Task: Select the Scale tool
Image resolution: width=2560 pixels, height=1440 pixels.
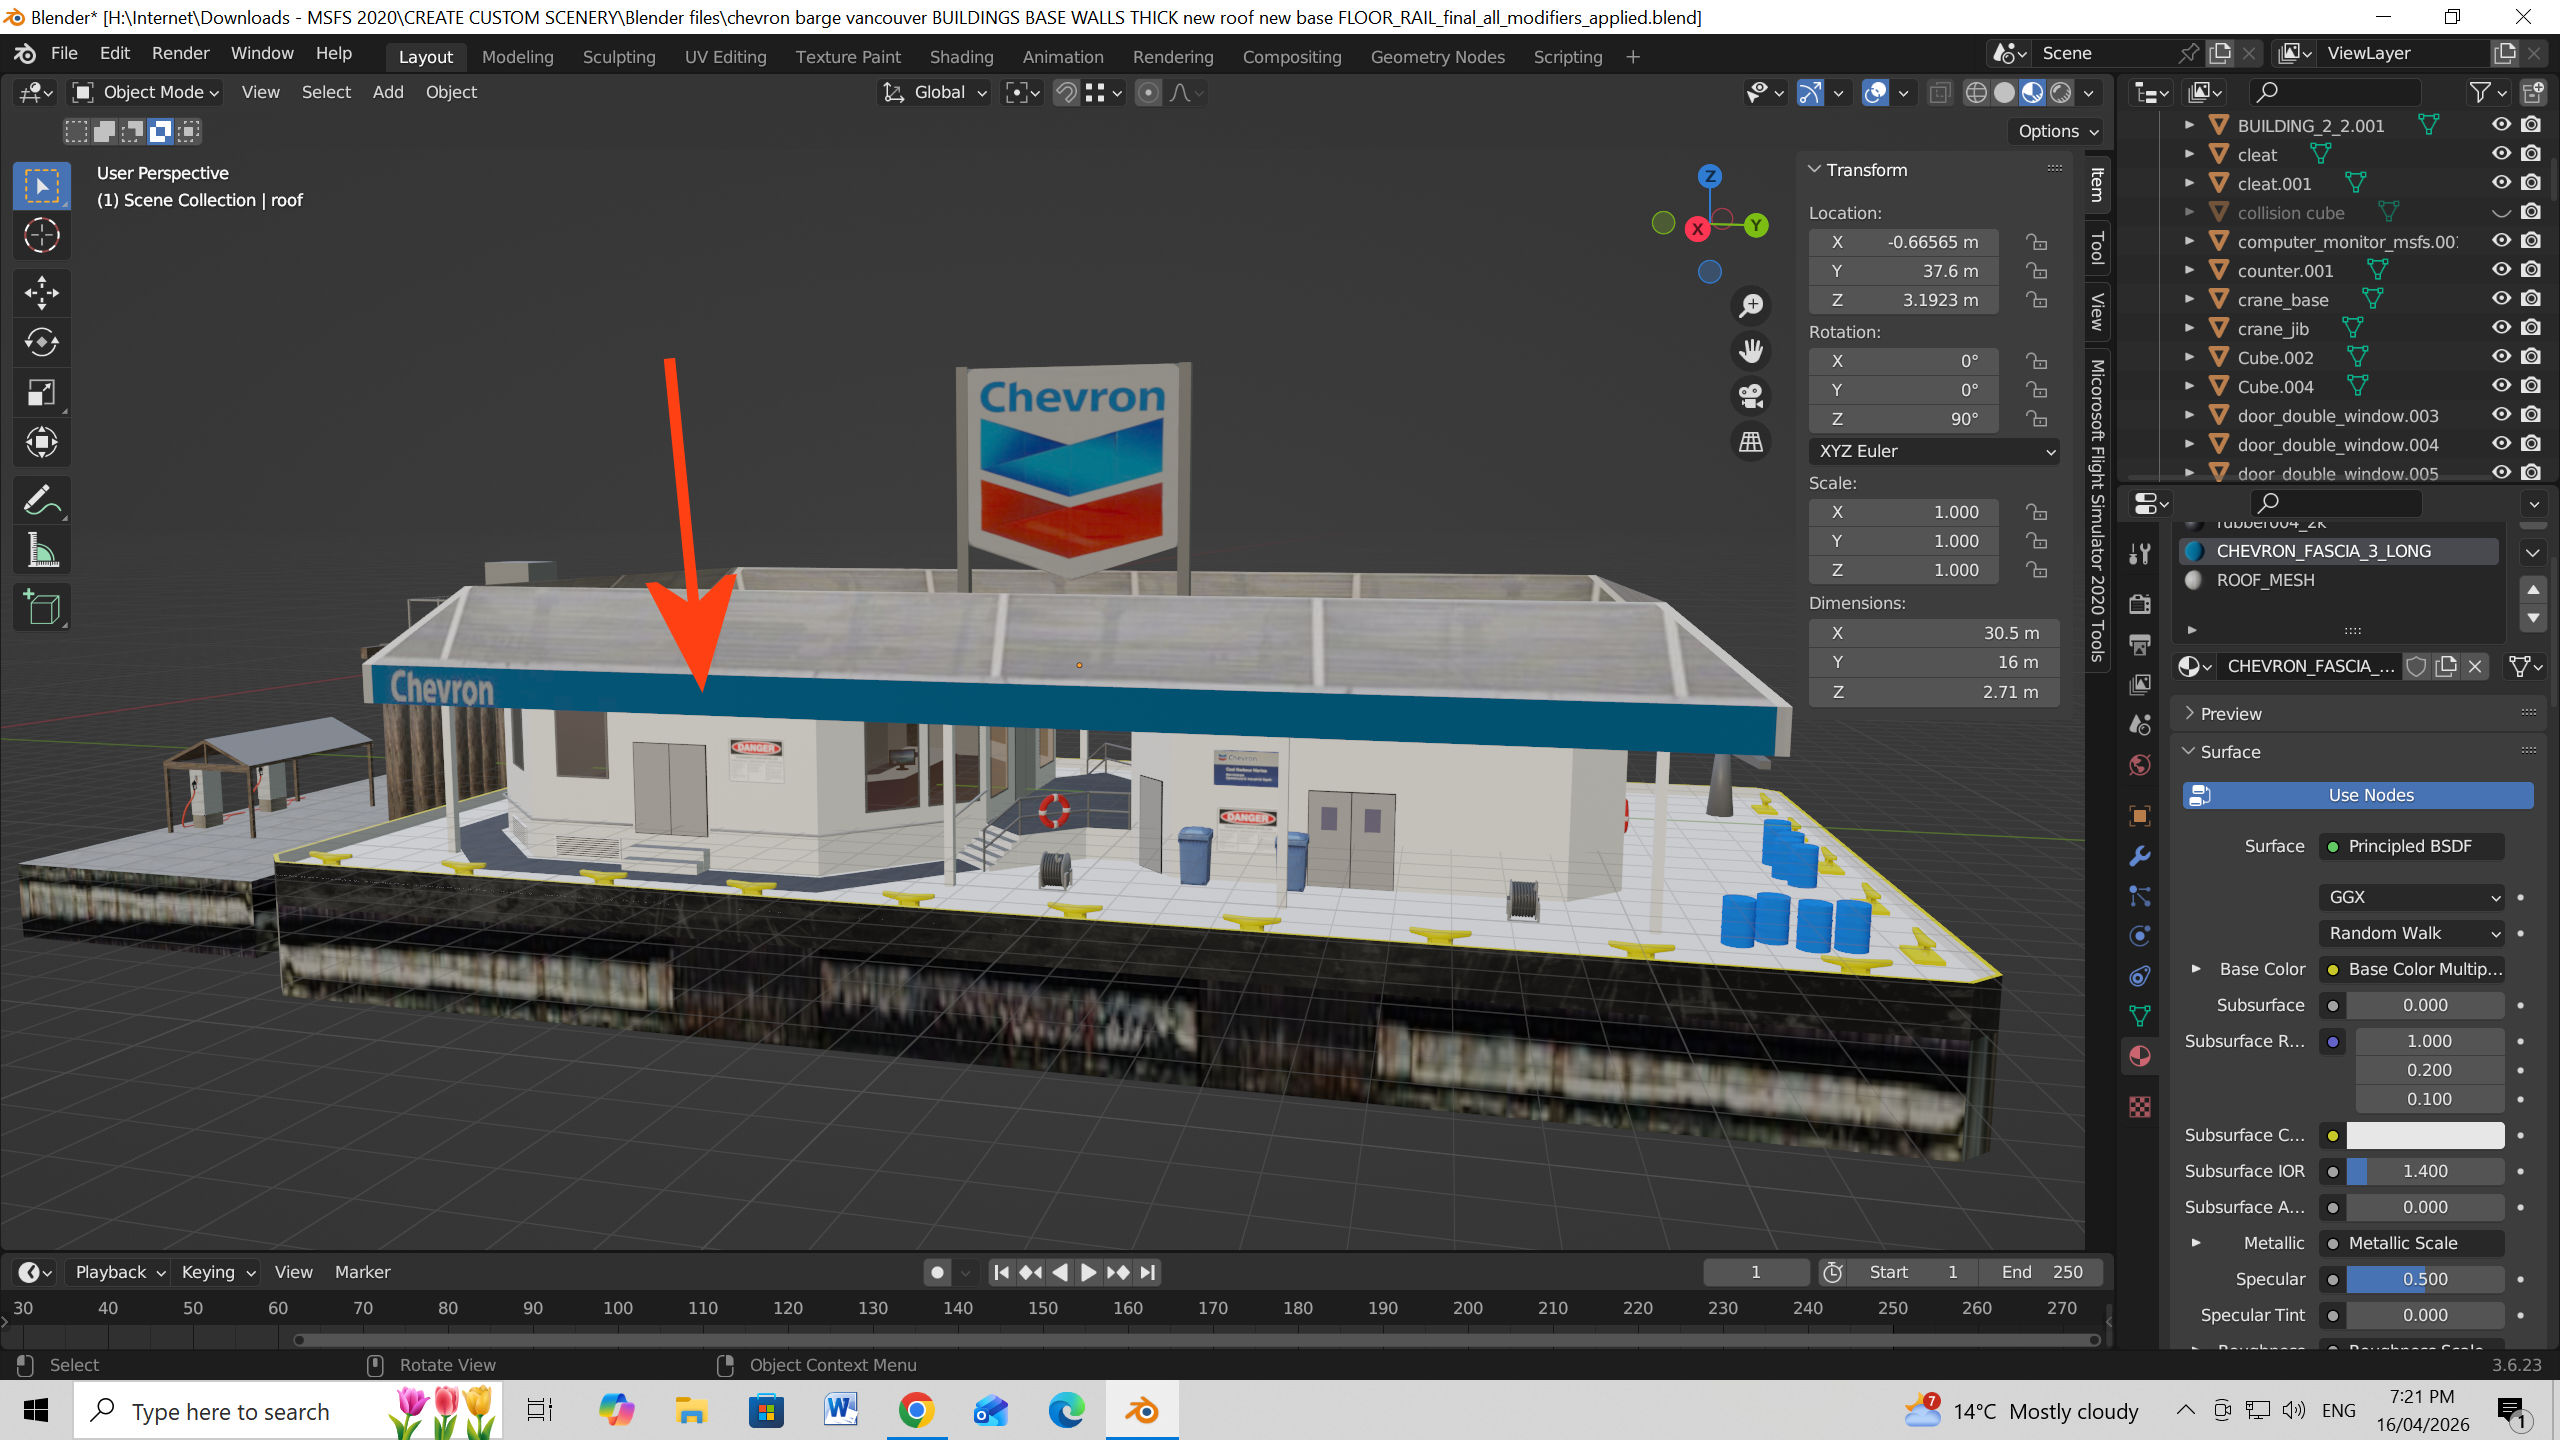Action: point(41,393)
